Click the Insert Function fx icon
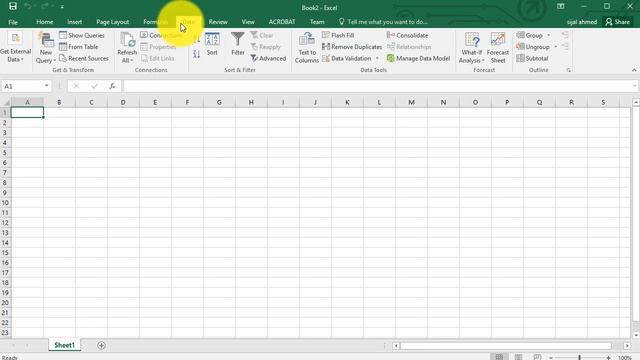Viewport: 640px width, 360px height. click(x=112, y=86)
